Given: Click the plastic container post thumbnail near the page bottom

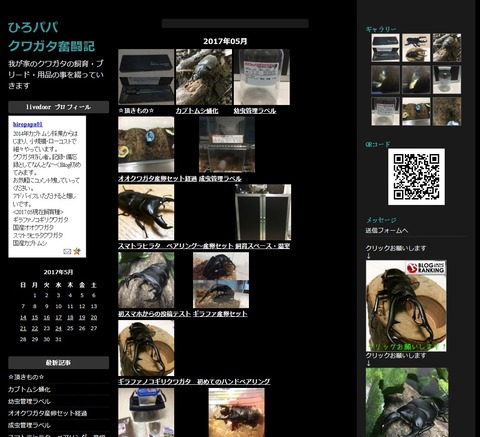Looking at the screenshot, I should pos(146,413).
